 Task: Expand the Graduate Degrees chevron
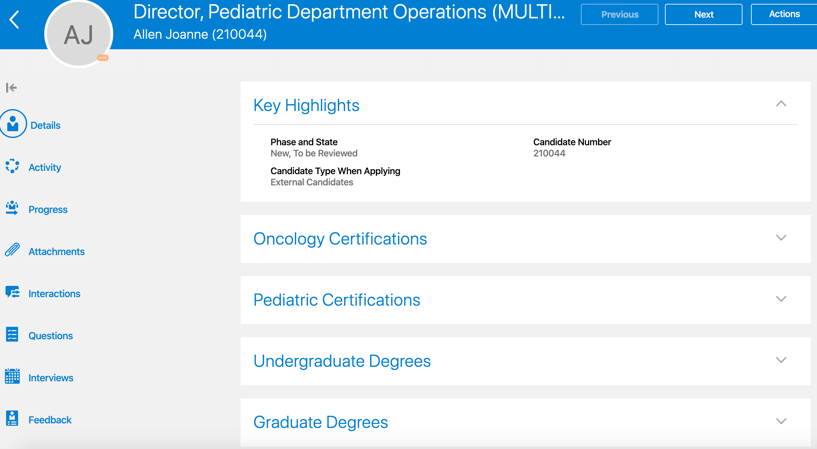tap(781, 421)
